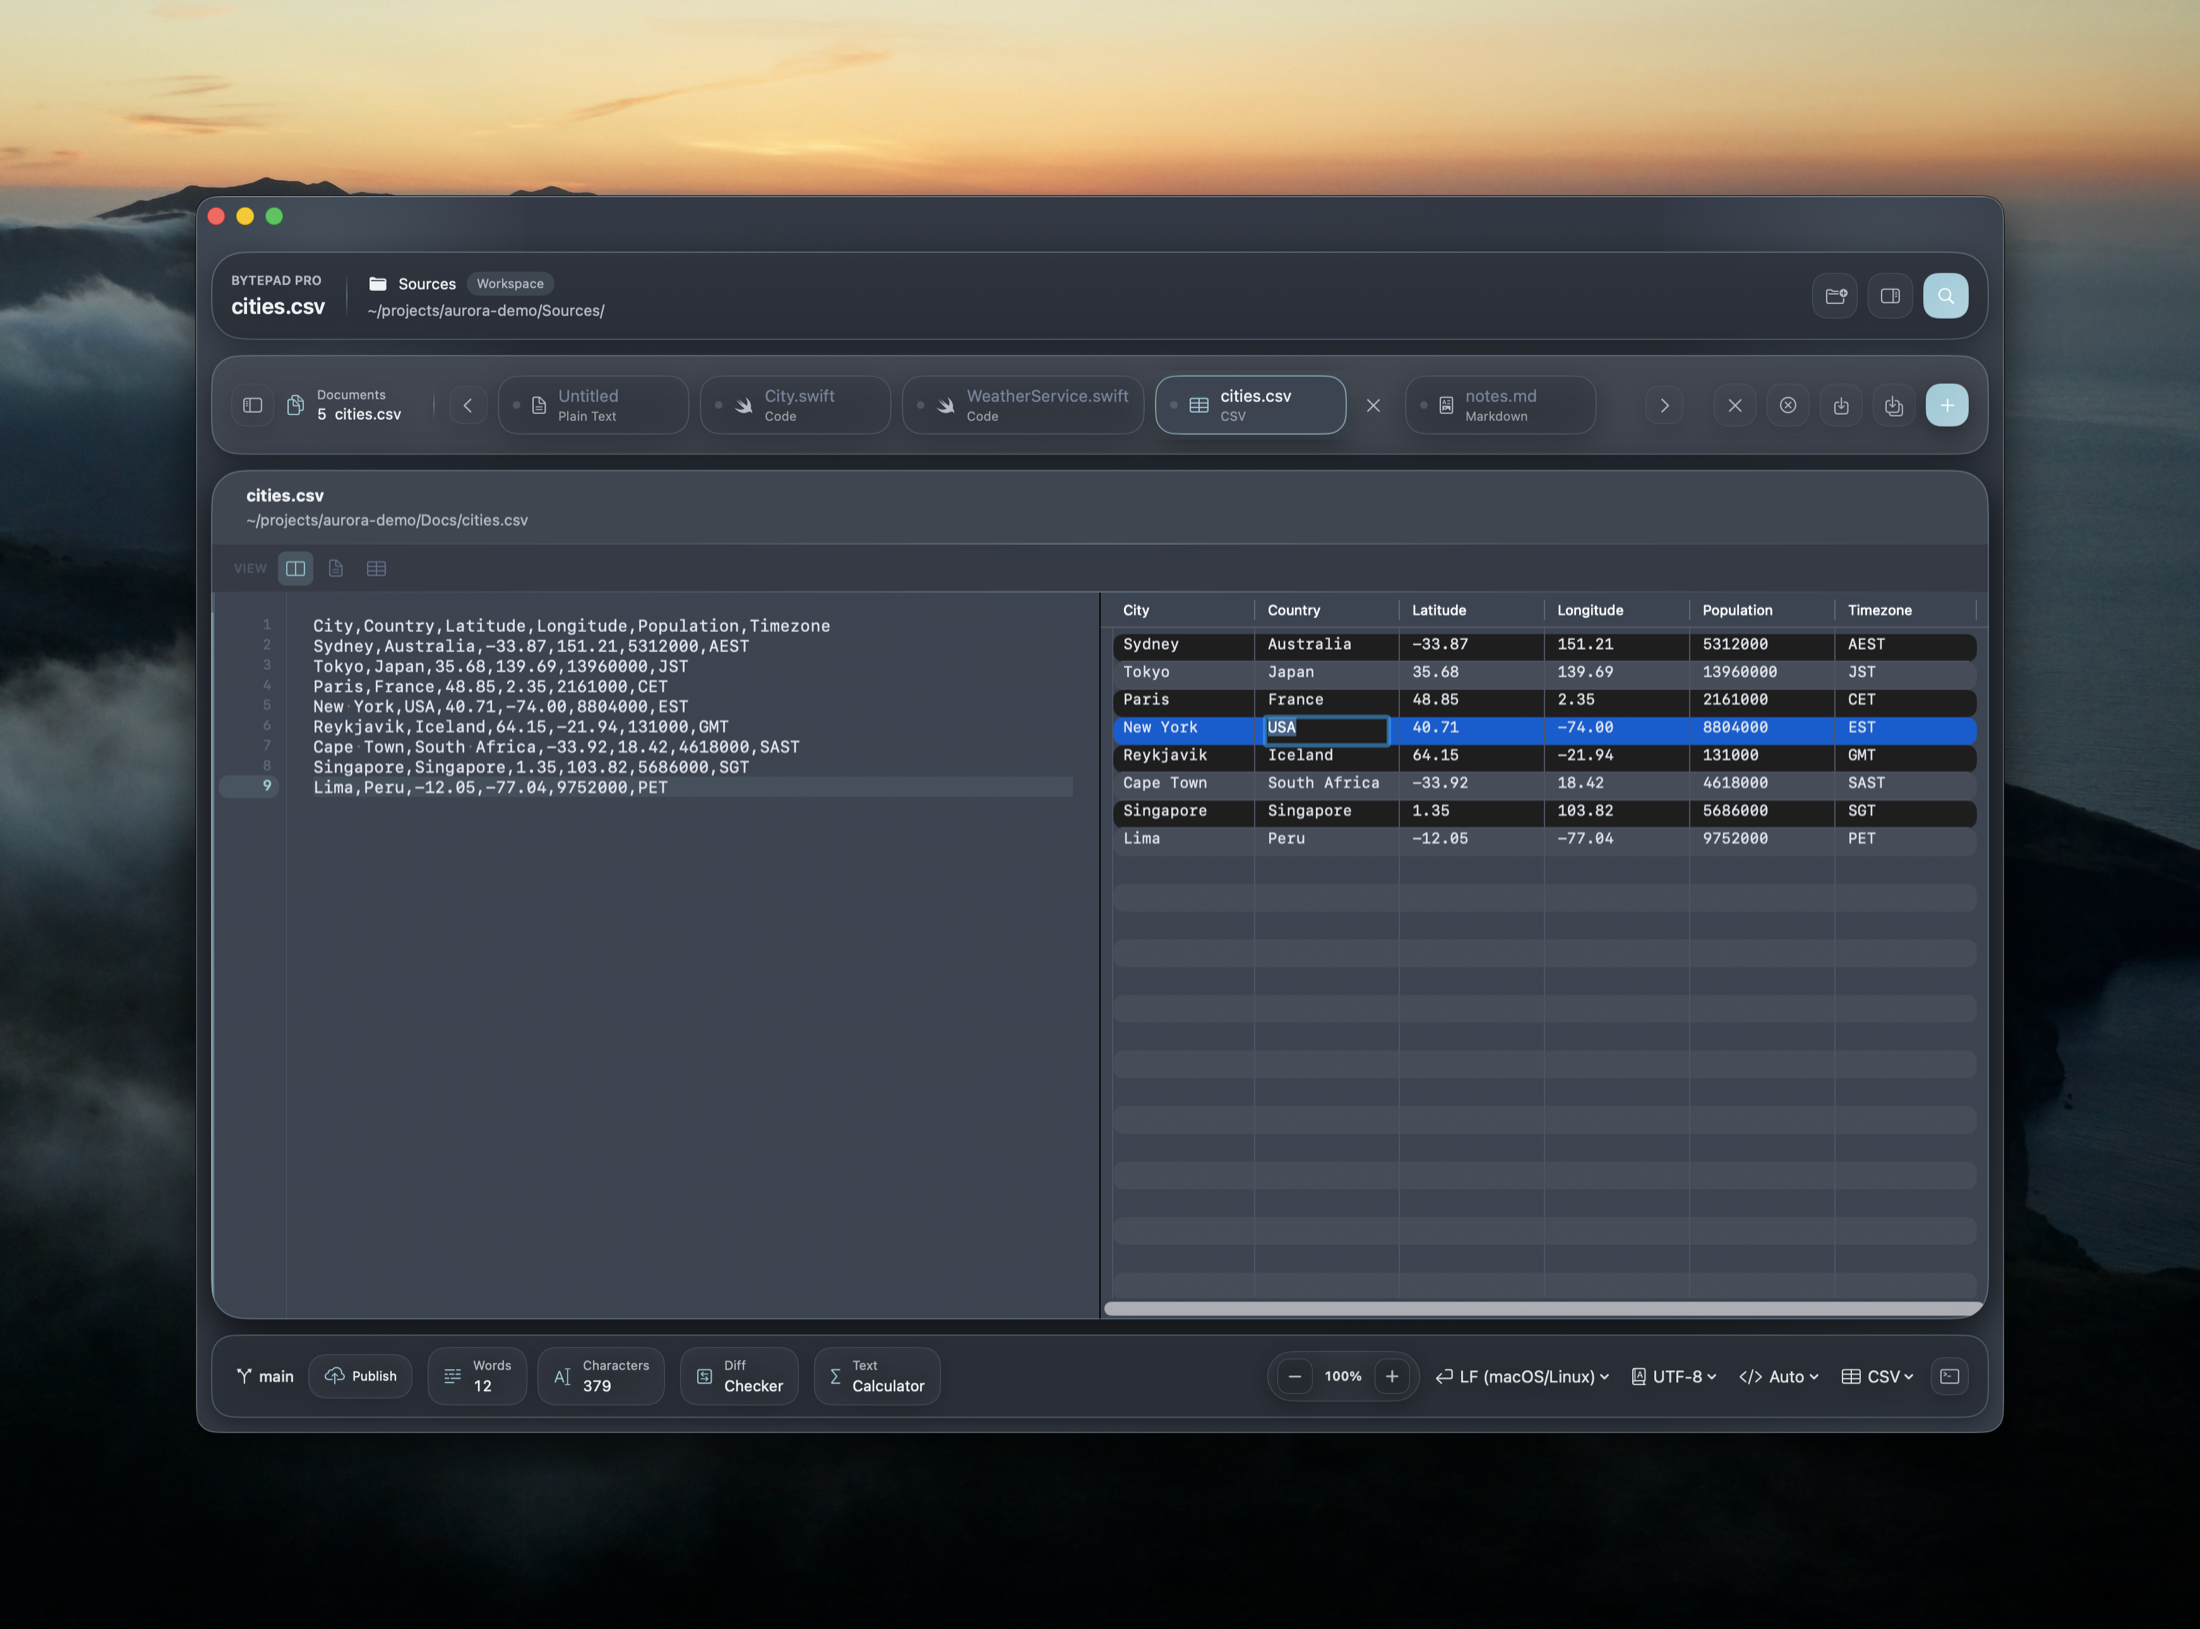Click the save all documents icon

[1894, 405]
